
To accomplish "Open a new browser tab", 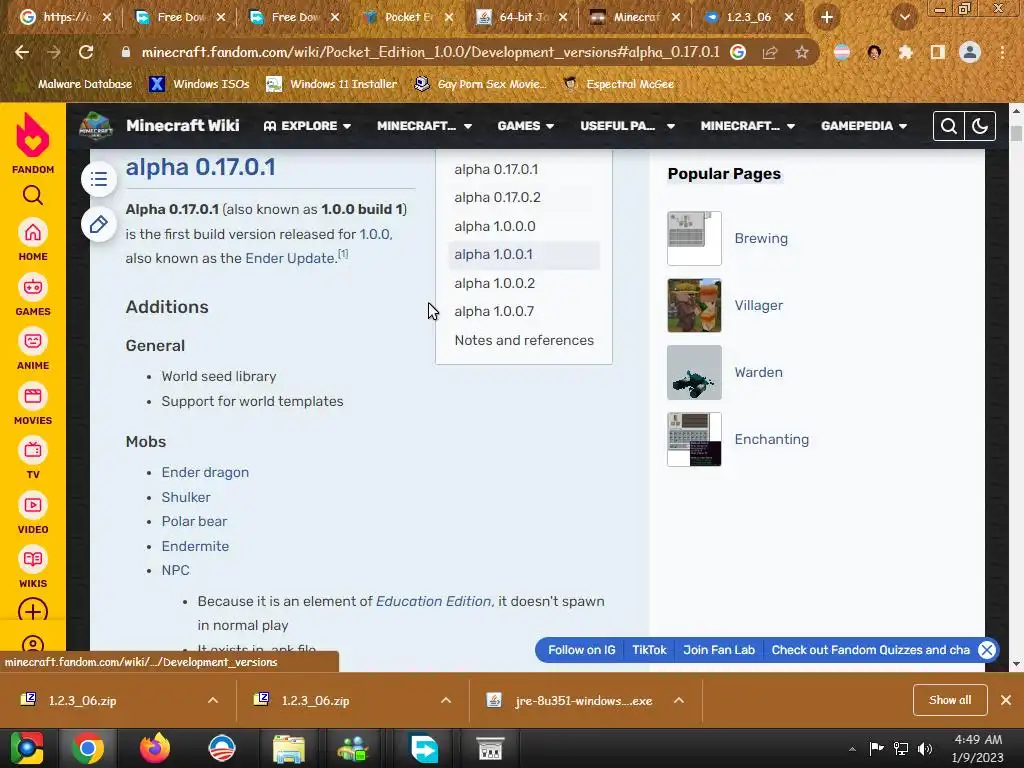I will [x=827, y=18].
